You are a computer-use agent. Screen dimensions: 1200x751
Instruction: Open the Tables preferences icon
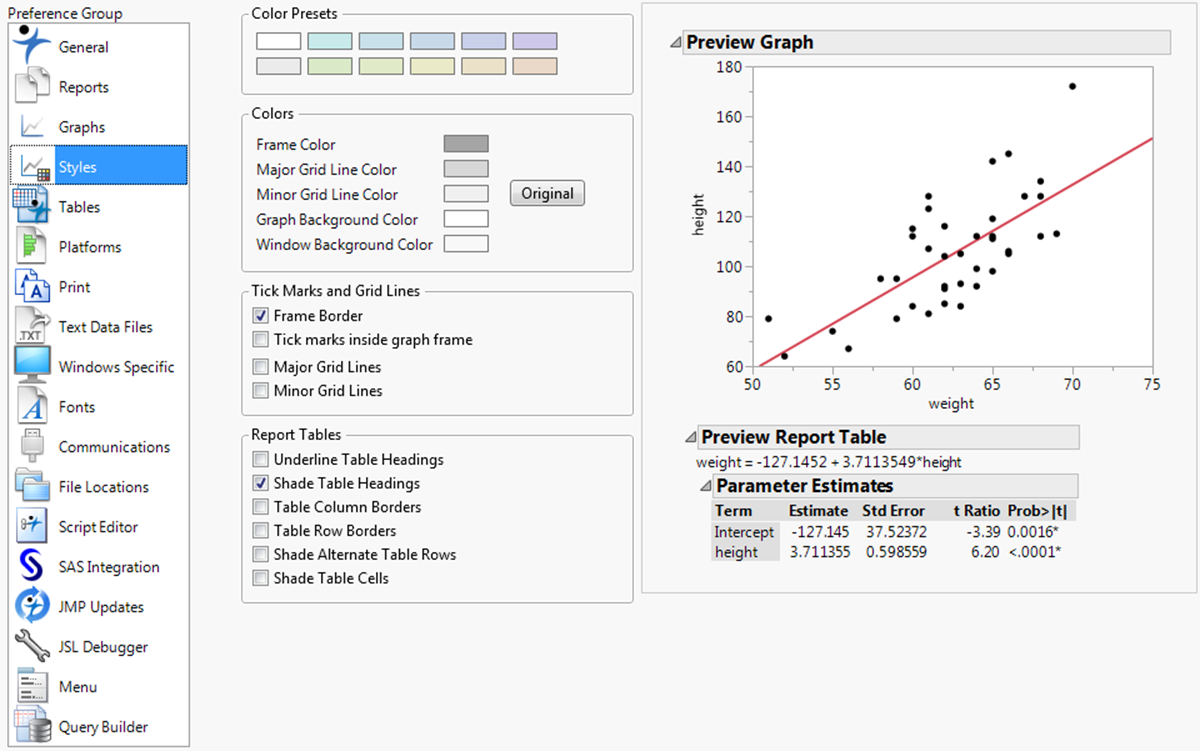point(32,207)
